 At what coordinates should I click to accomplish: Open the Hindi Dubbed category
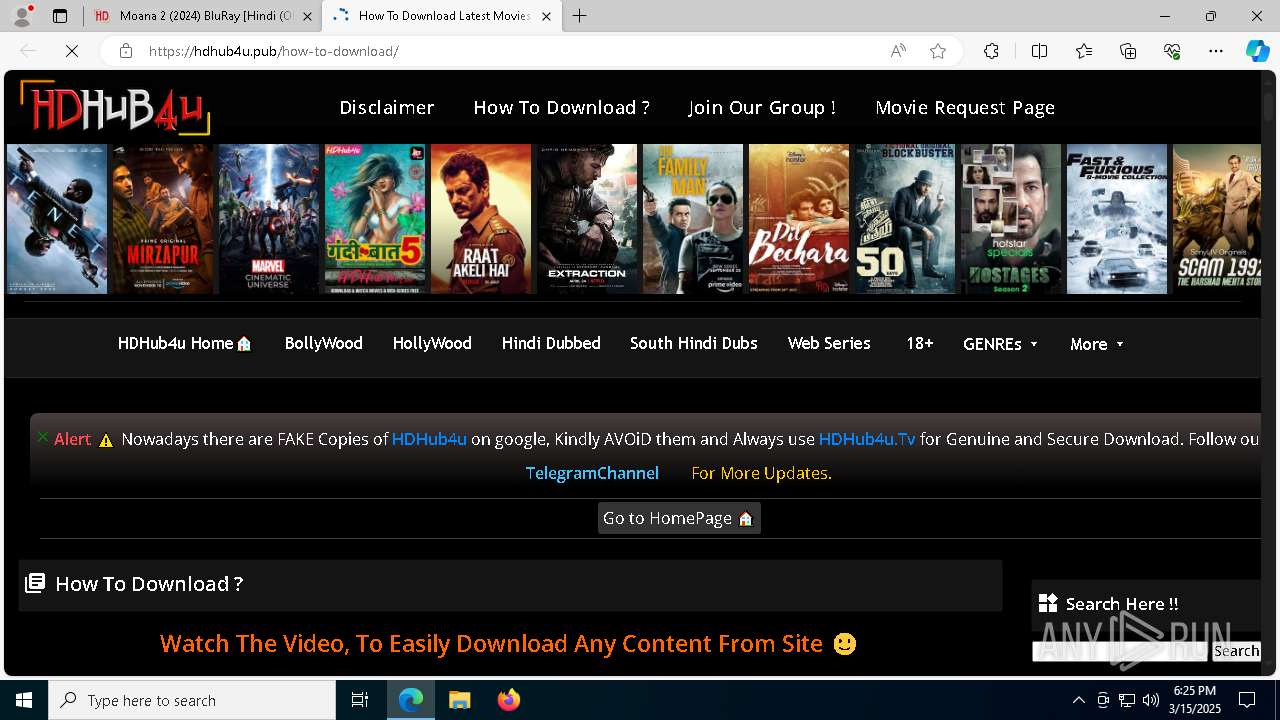[x=551, y=343]
